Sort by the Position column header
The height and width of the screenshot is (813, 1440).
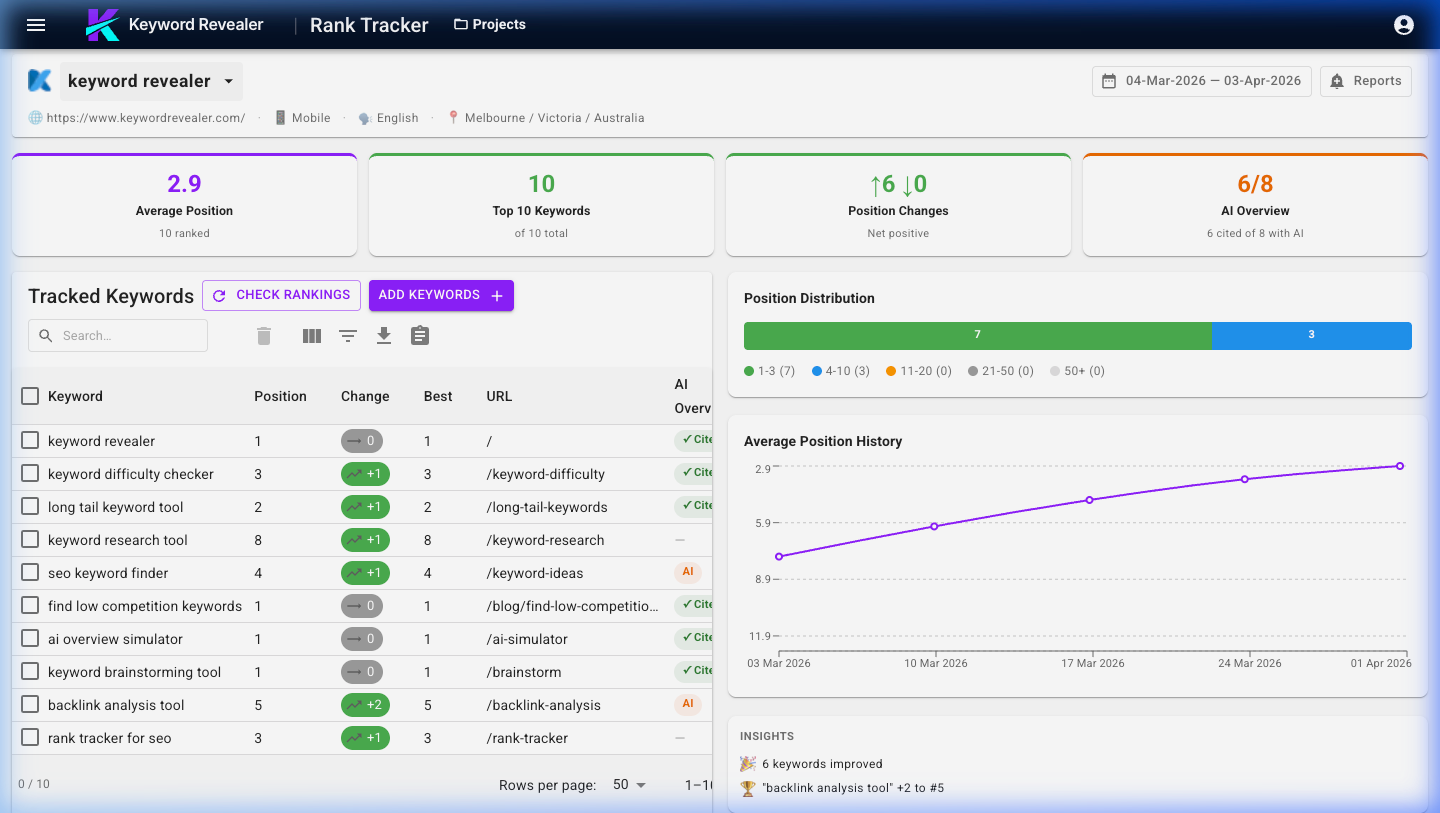pyautogui.click(x=280, y=396)
